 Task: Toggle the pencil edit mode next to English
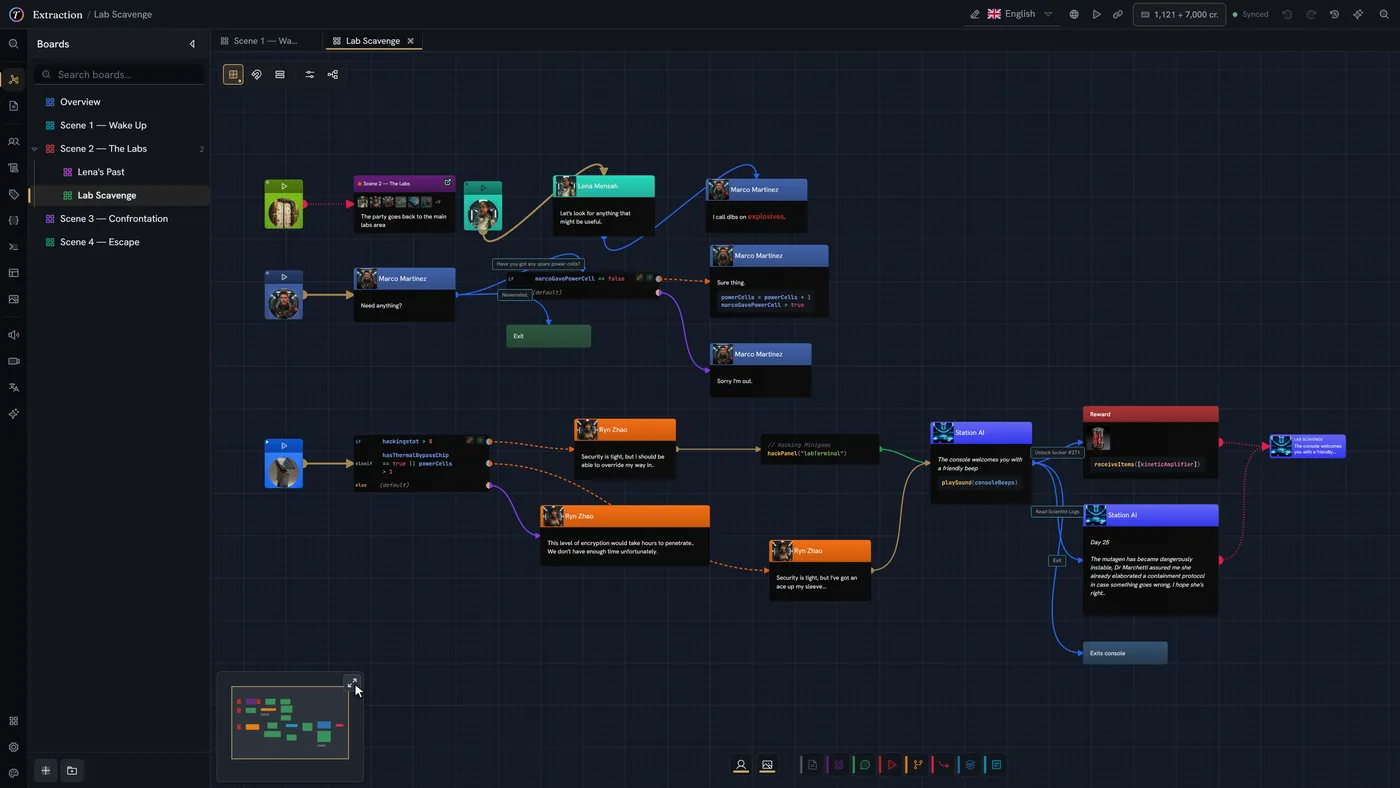point(975,15)
